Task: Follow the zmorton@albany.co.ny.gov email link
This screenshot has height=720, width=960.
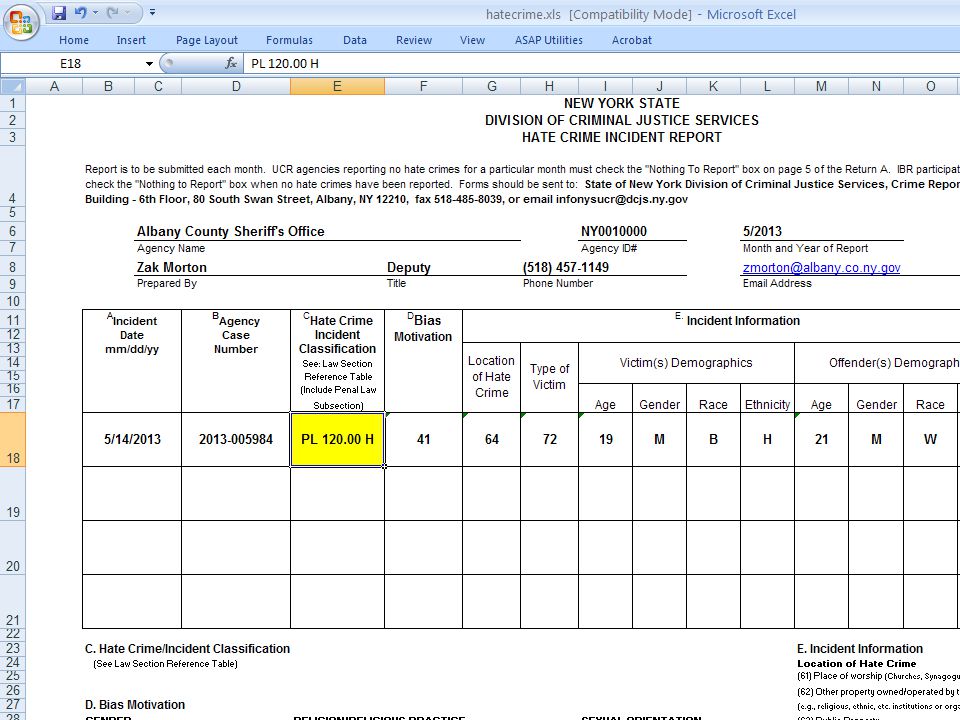Action: click(x=821, y=268)
